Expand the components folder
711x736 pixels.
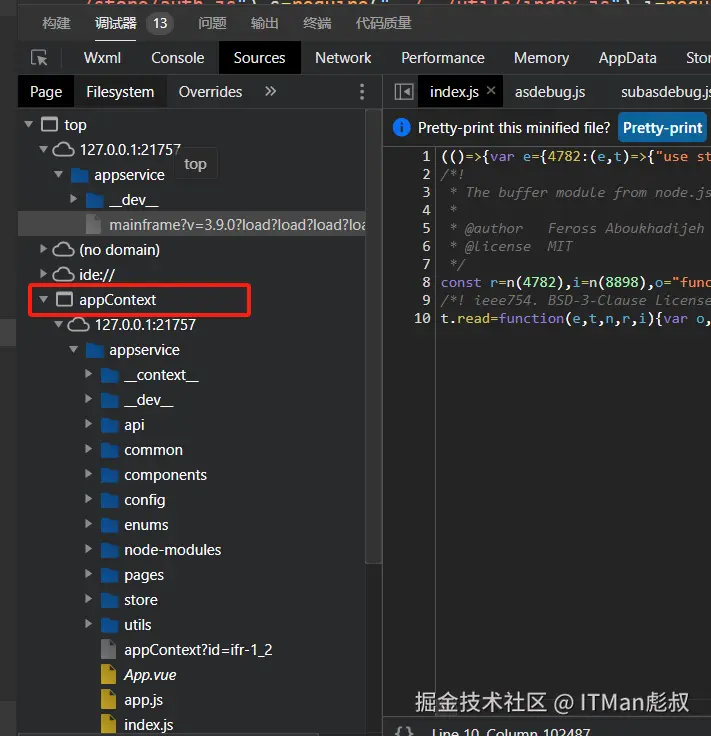[88, 474]
